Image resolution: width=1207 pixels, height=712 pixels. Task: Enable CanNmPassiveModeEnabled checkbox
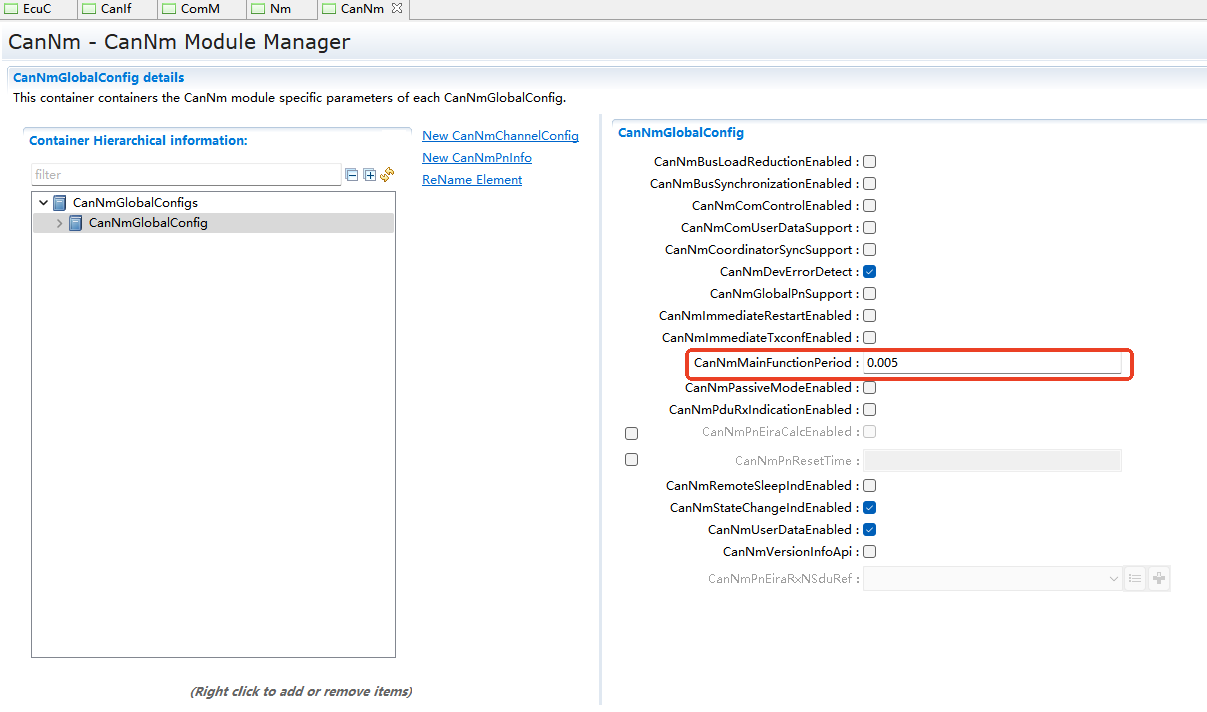click(870, 388)
